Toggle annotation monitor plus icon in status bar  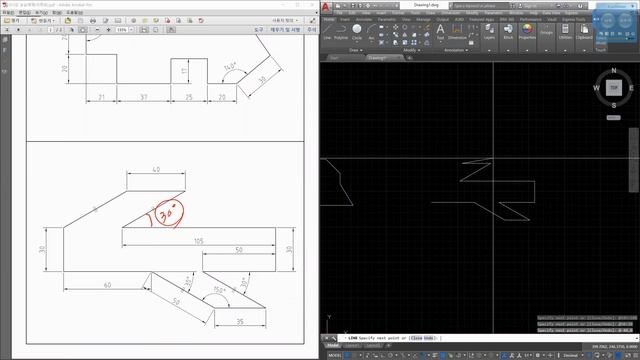coord(550,356)
